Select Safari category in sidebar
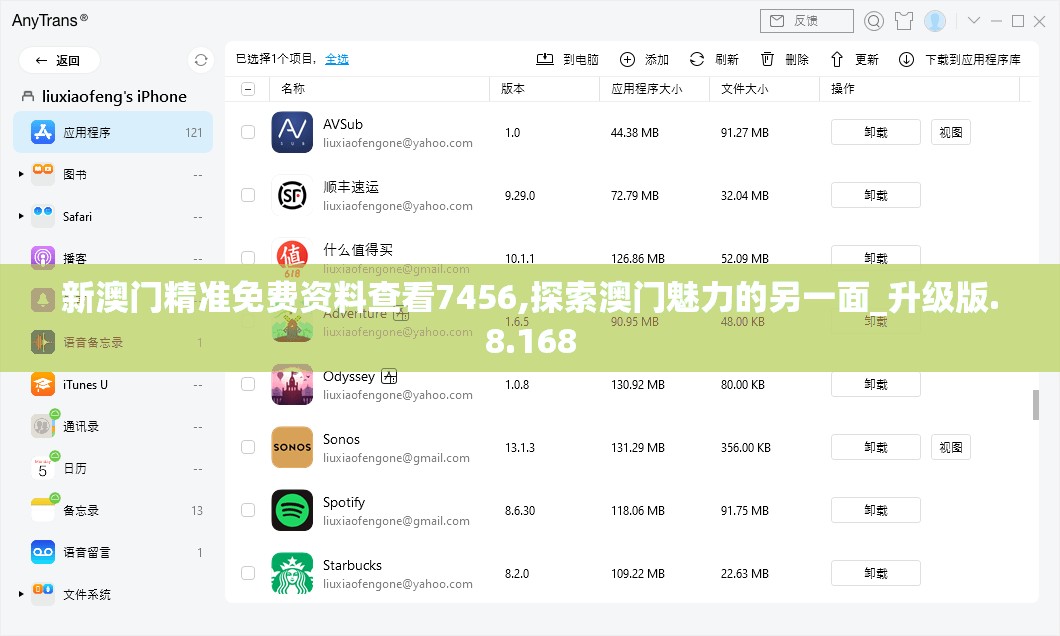The width and height of the screenshot is (1060, 636). (x=113, y=216)
